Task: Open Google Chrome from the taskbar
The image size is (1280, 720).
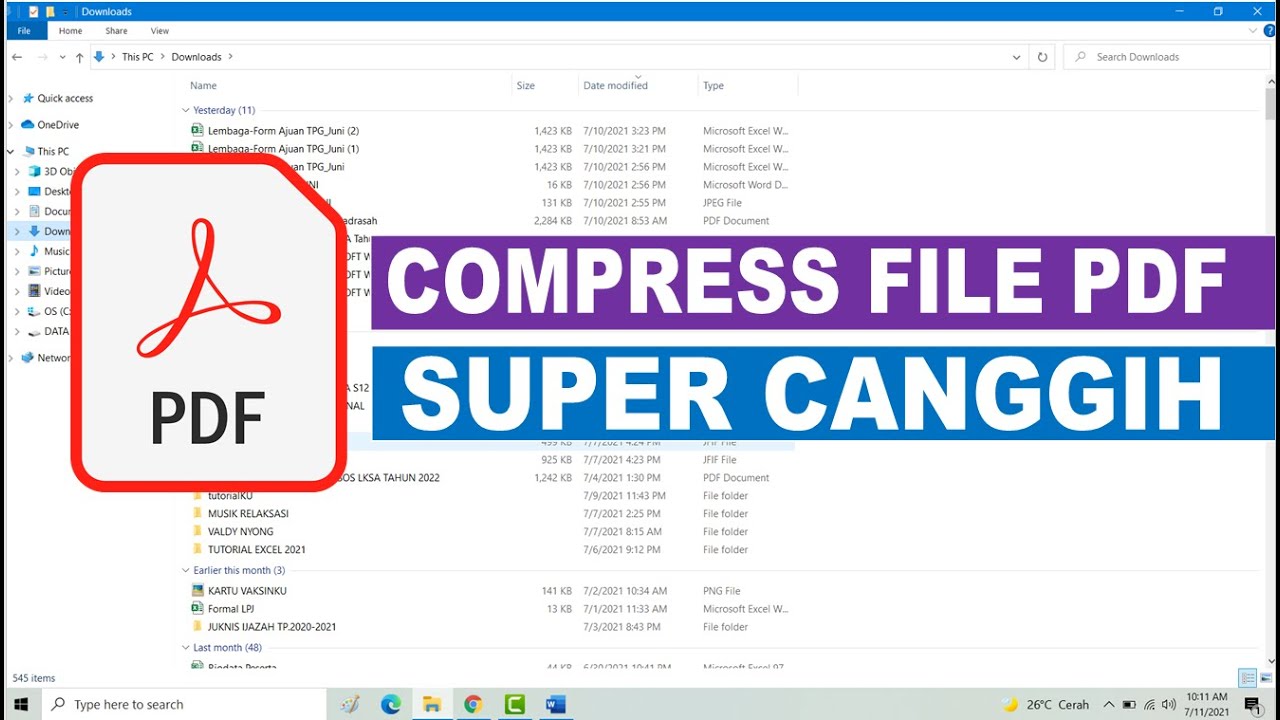Action: coord(473,704)
